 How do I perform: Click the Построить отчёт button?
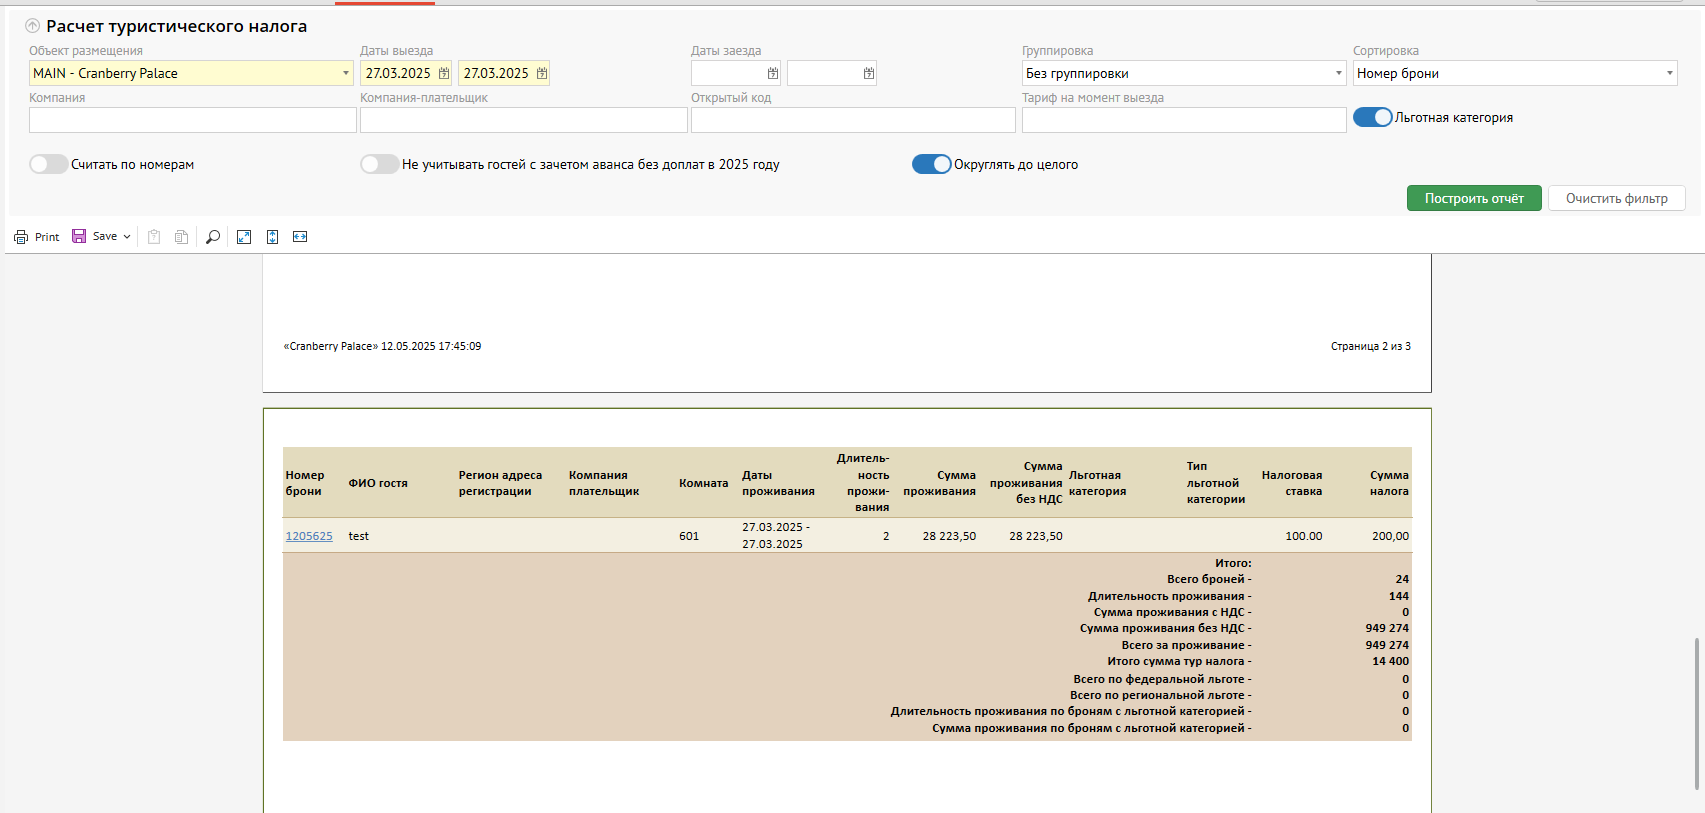tap(1473, 198)
